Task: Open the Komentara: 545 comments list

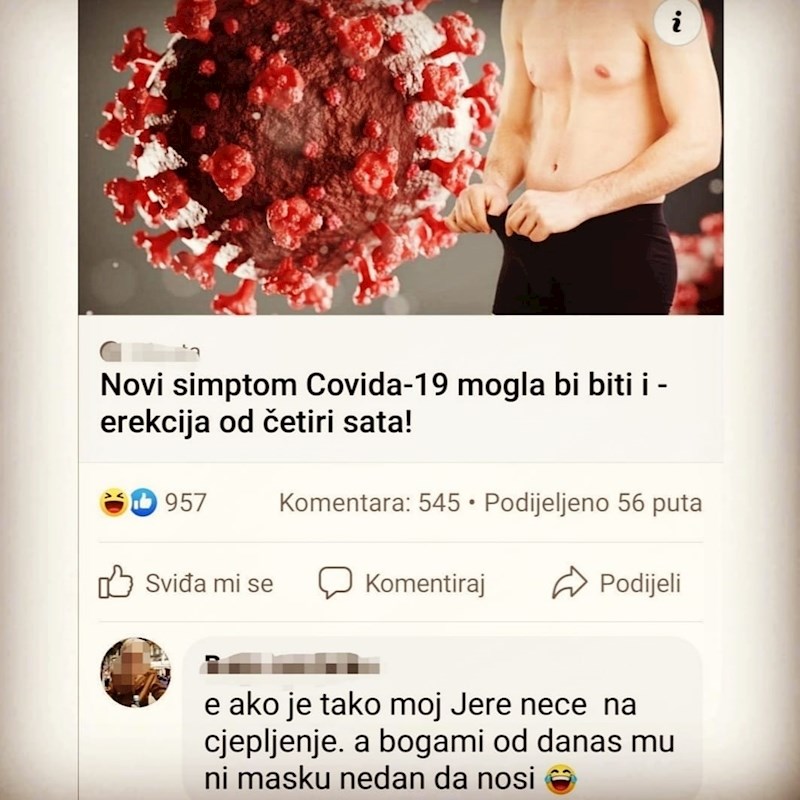Action: coord(369,503)
